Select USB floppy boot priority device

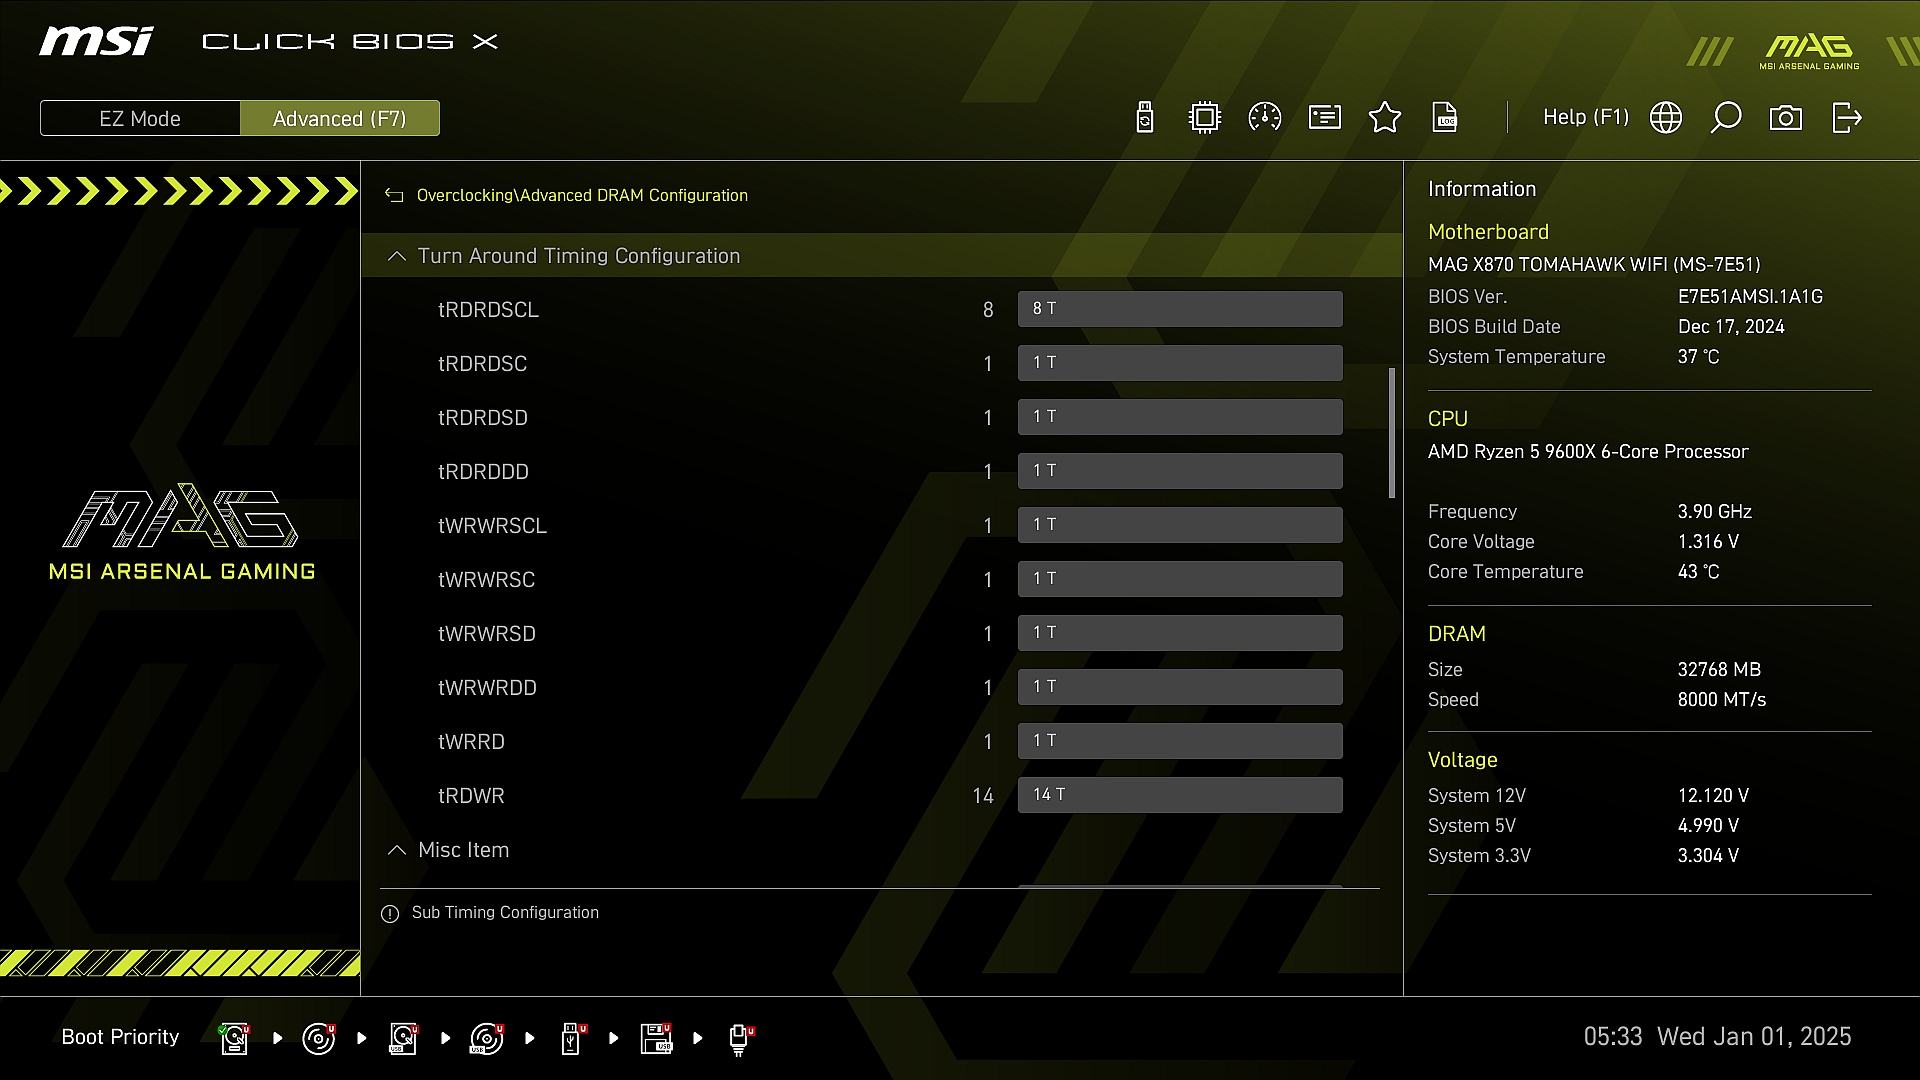[x=657, y=1038]
